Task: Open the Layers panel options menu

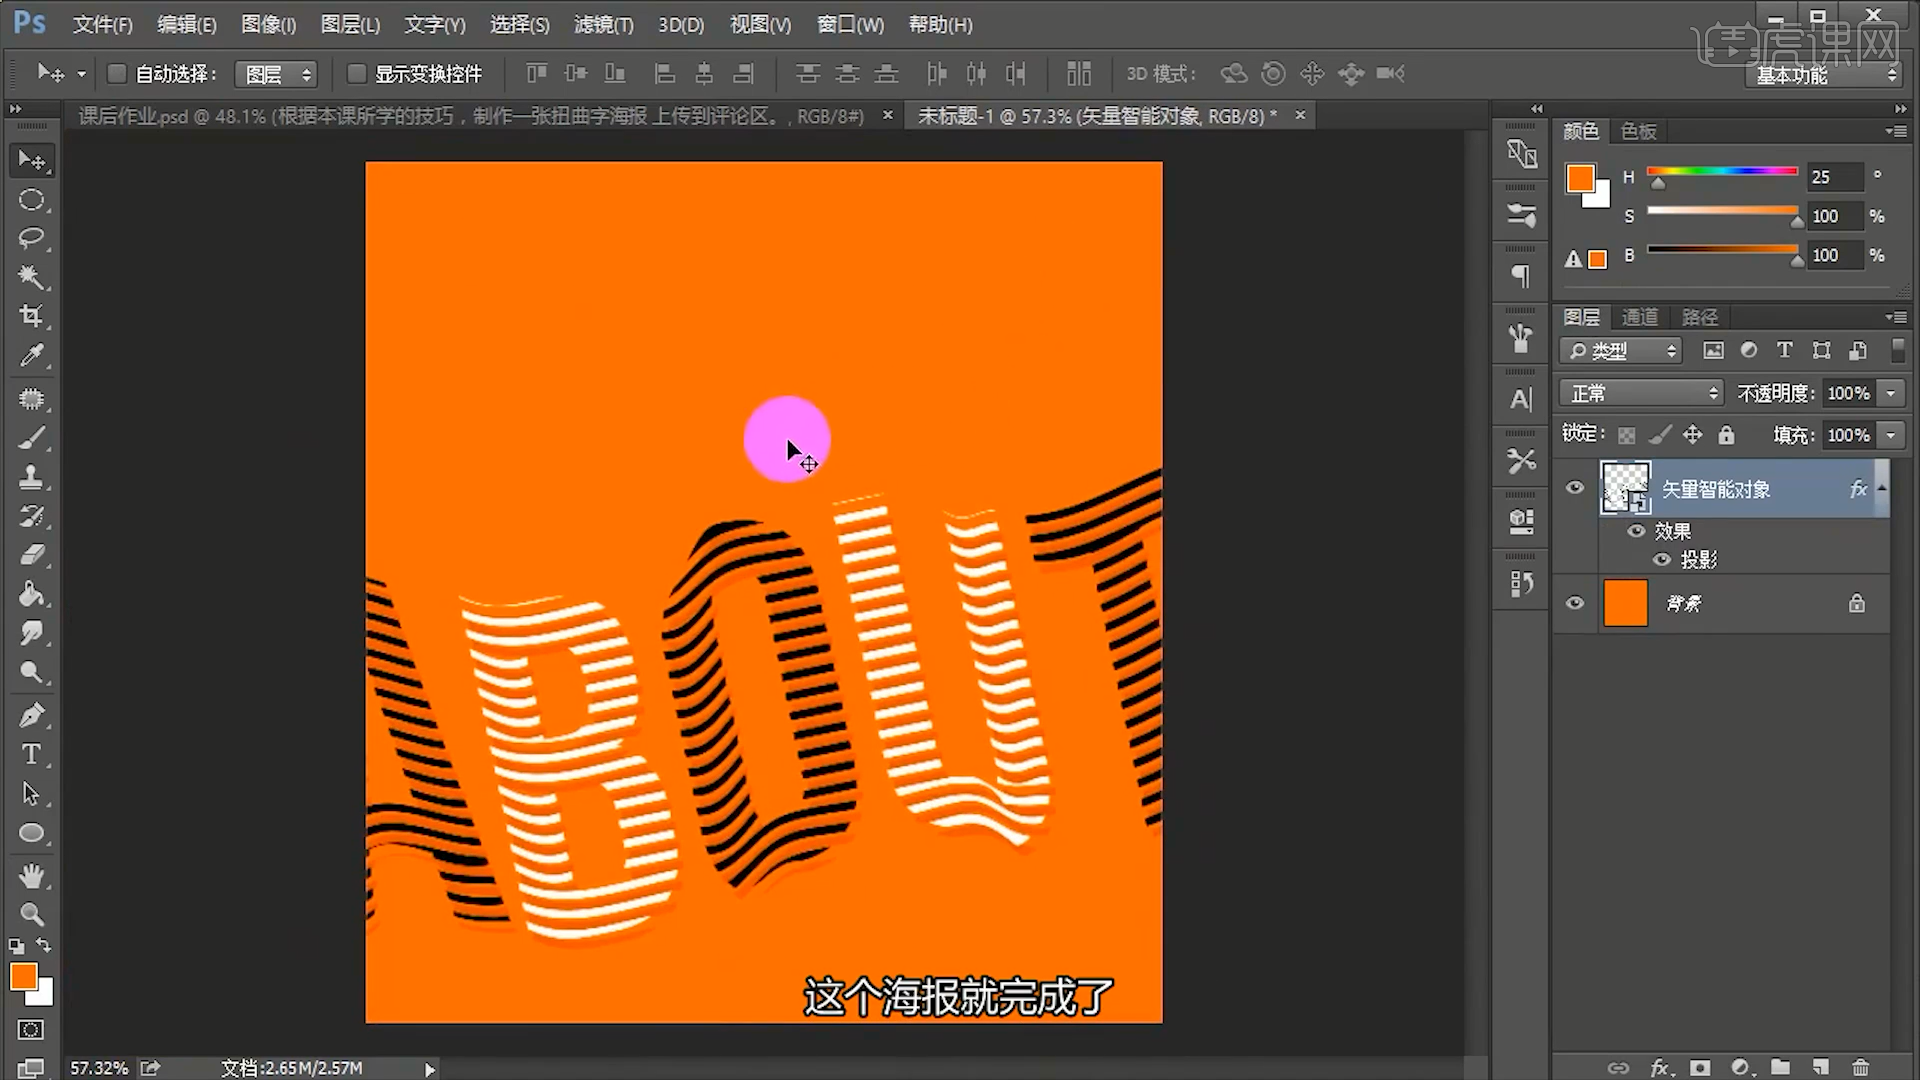Action: 1896,317
